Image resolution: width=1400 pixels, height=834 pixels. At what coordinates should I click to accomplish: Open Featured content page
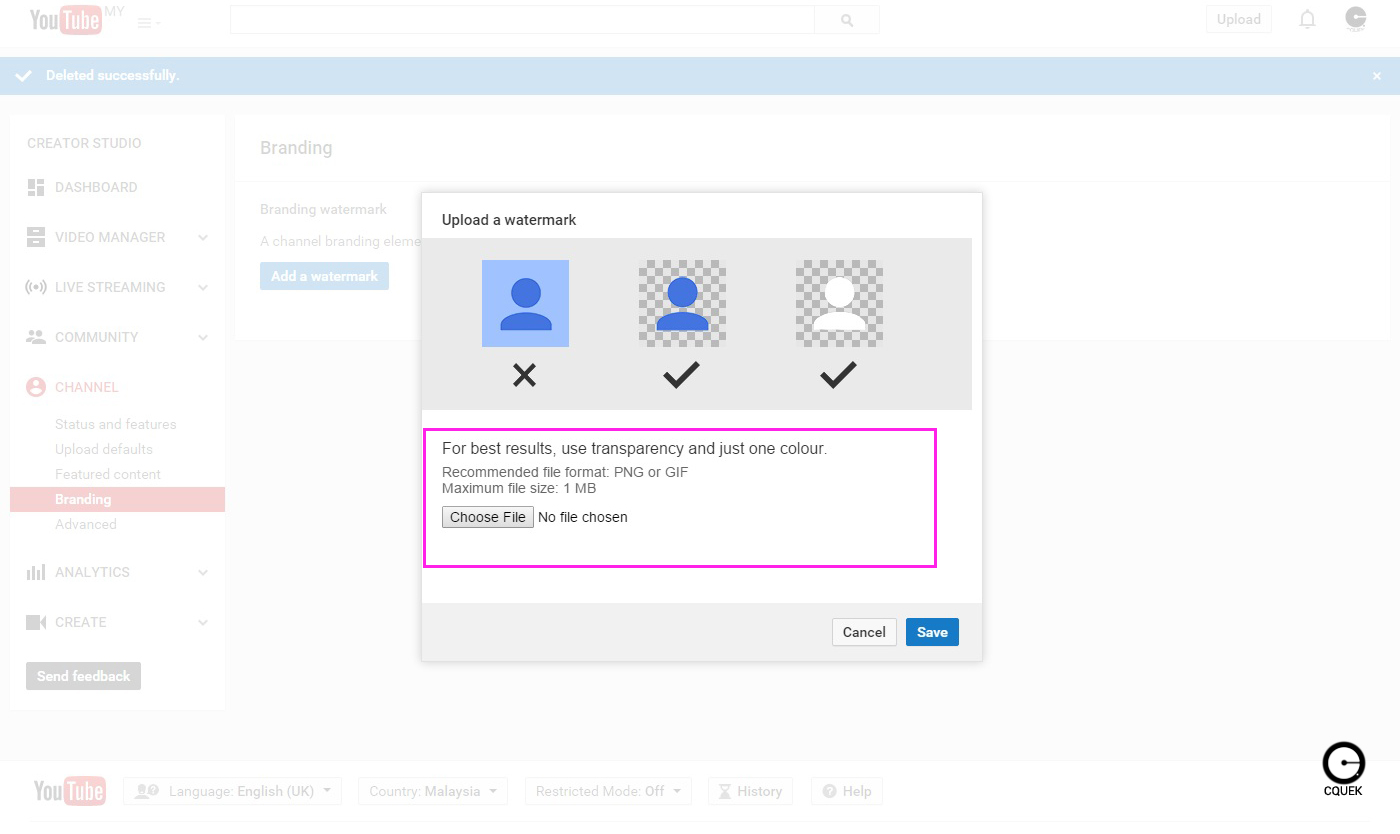click(x=108, y=474)
